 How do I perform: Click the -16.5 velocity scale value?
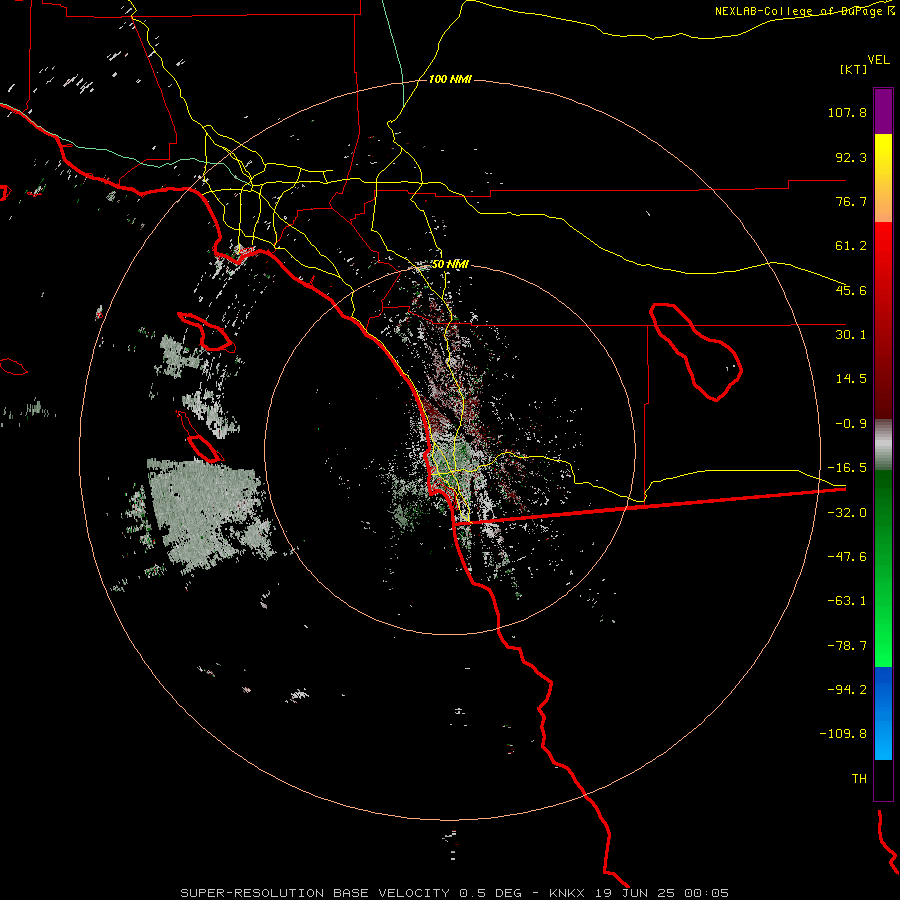click(x=847, y=468)
